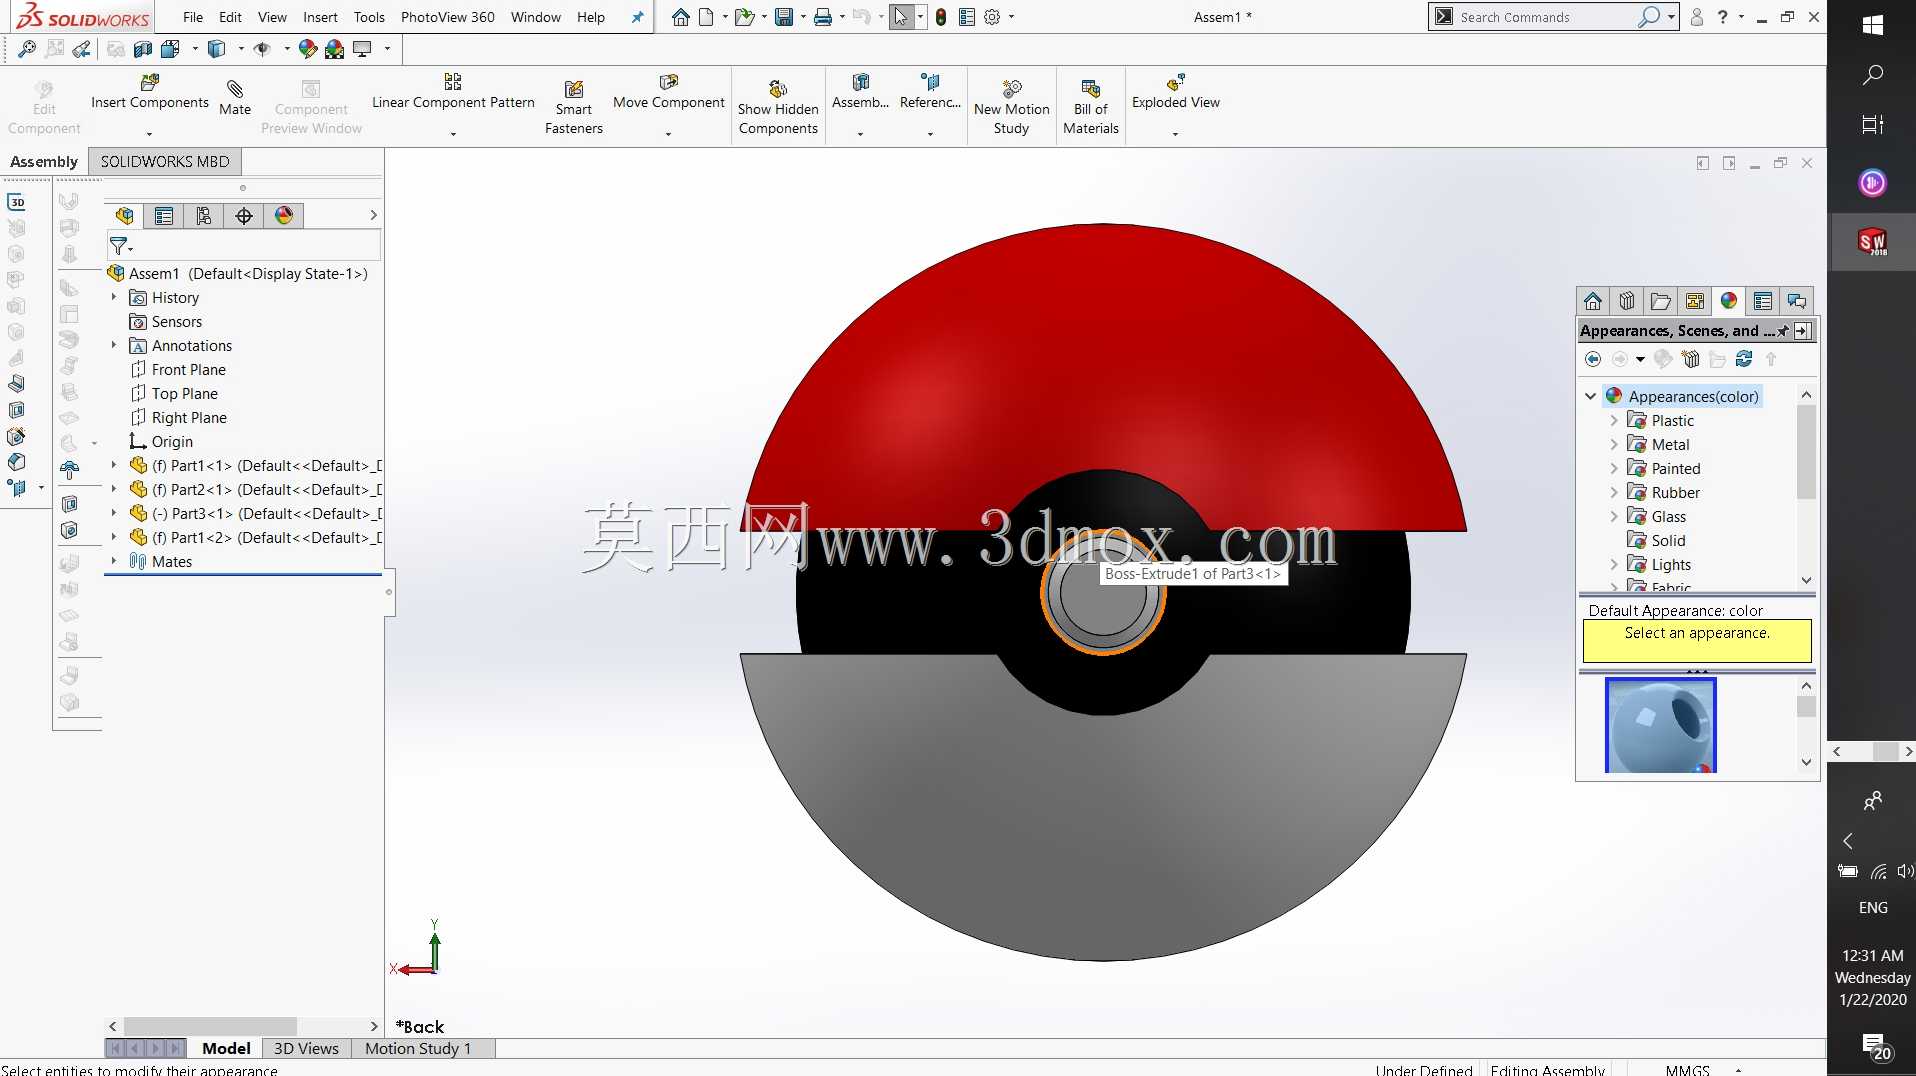
Task: Print the document via printer icon
Action: point(822,17)
